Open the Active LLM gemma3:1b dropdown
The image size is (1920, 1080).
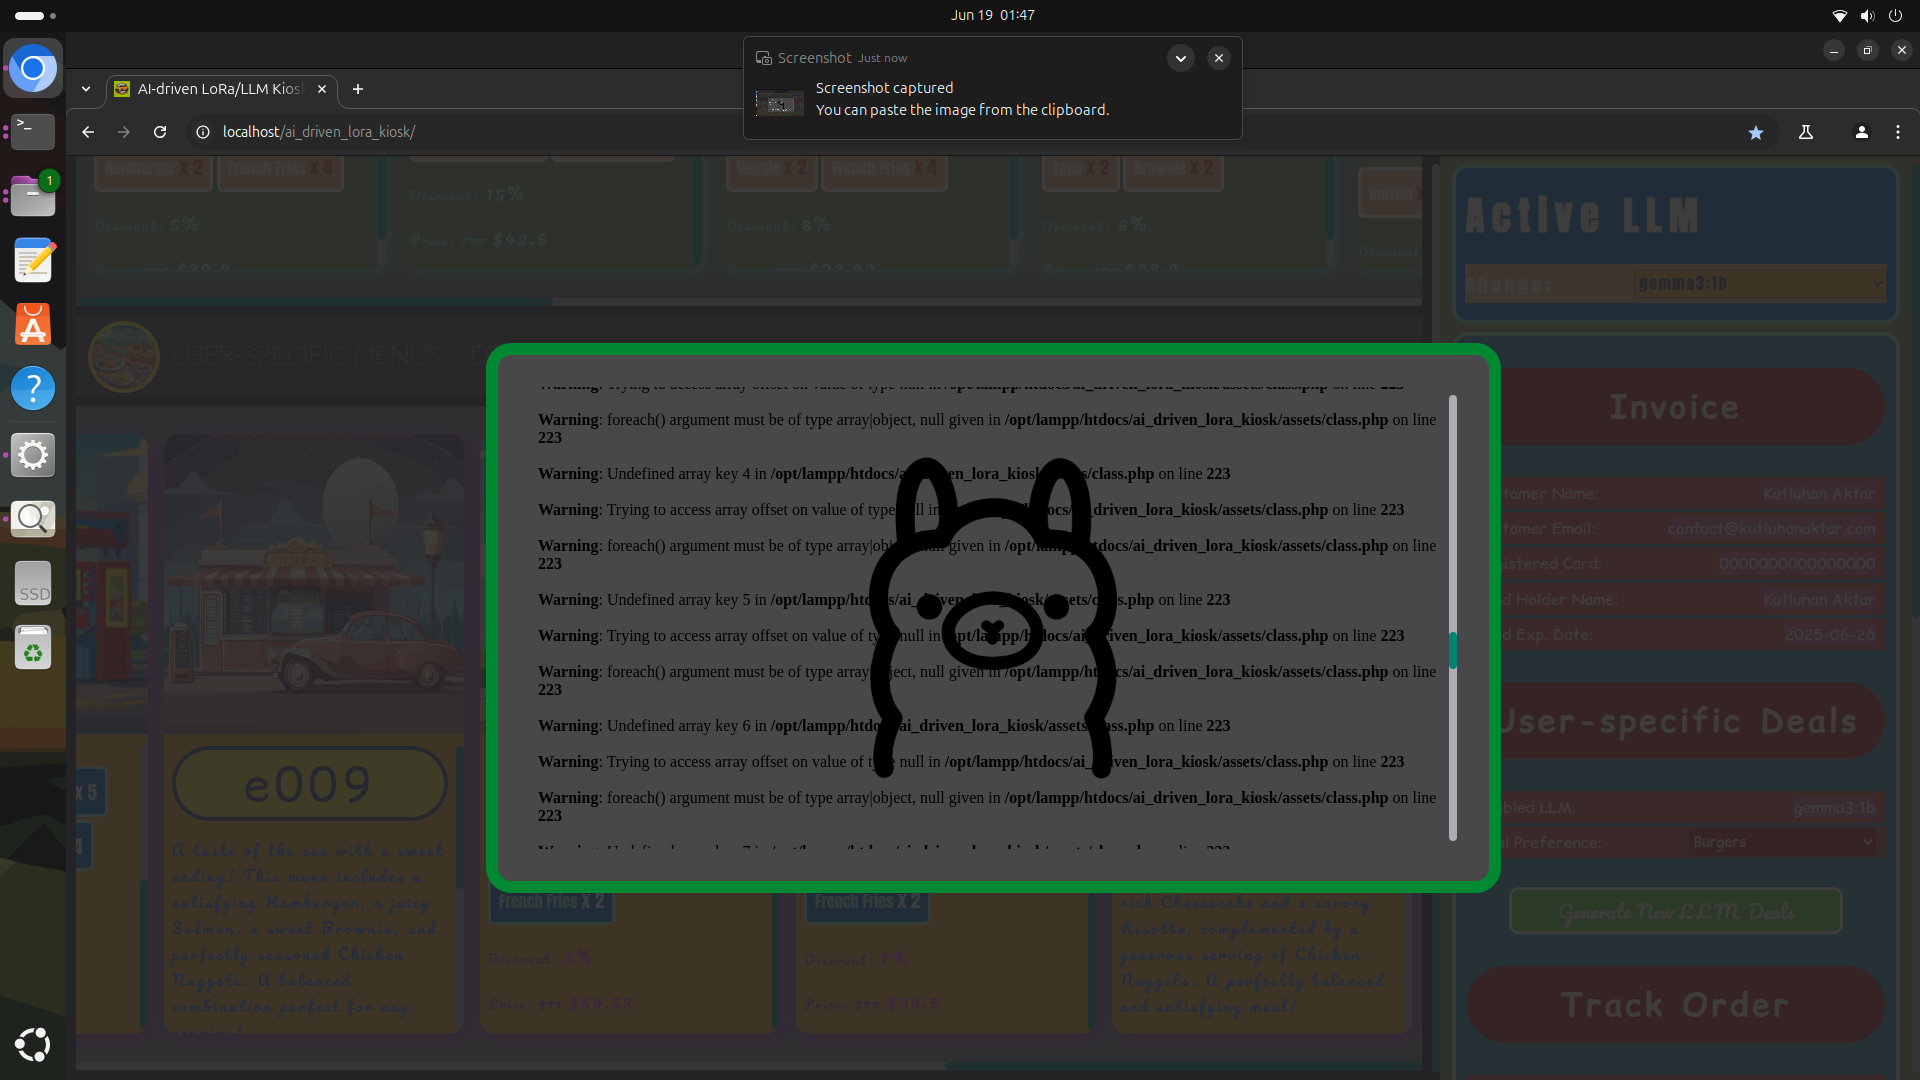1760,284
